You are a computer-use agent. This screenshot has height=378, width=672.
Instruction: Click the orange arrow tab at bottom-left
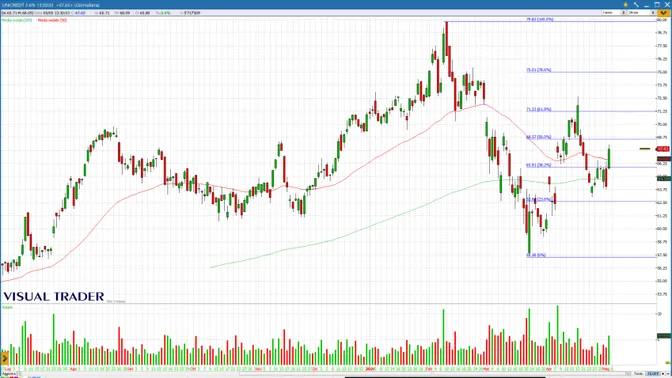click(5, 357)
